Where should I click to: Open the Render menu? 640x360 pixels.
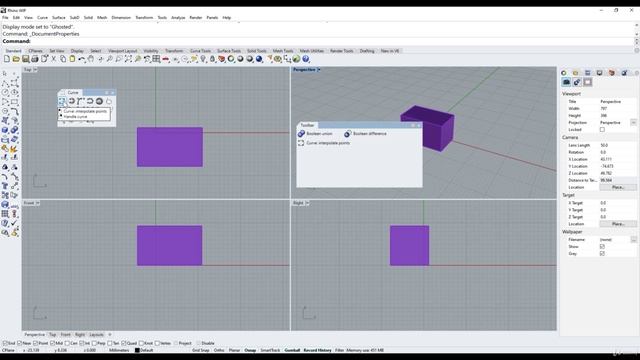pyautogui.click(x=196, y=18)
